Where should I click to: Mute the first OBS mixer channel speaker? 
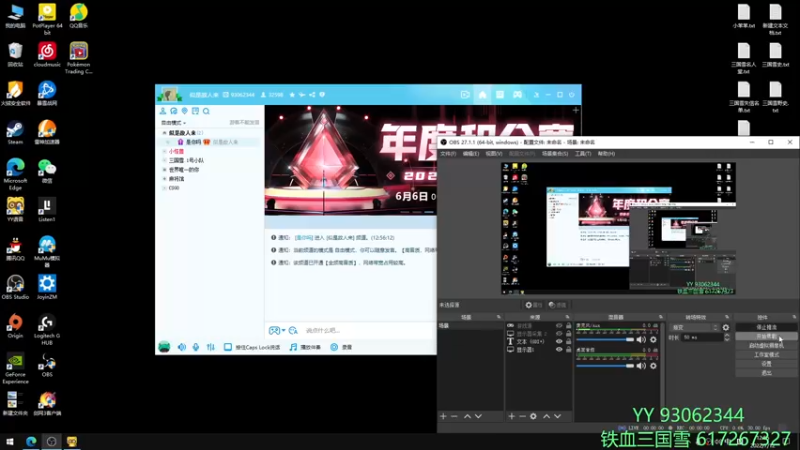pyautogui.click(x=641, y=340)
